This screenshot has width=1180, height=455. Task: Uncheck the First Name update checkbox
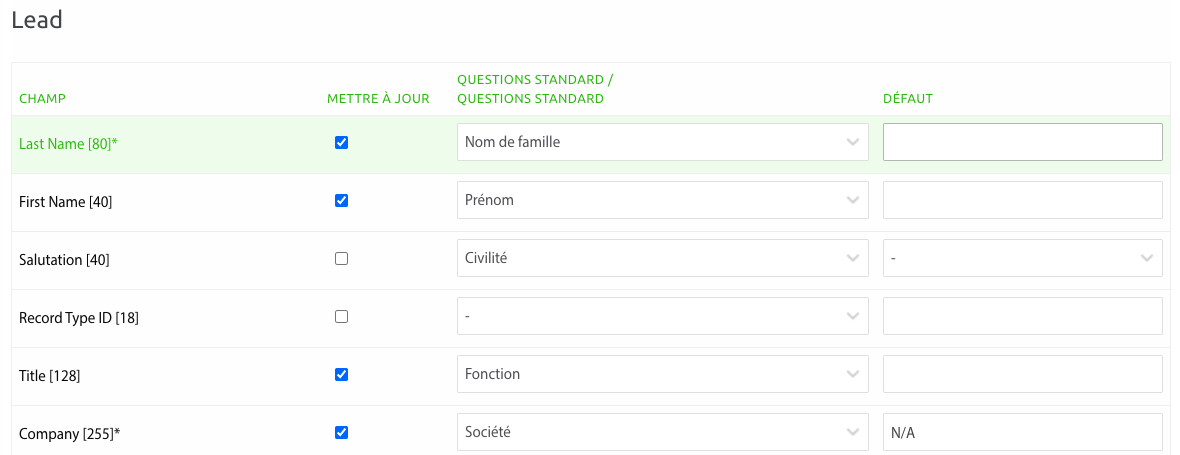[341, 201]
